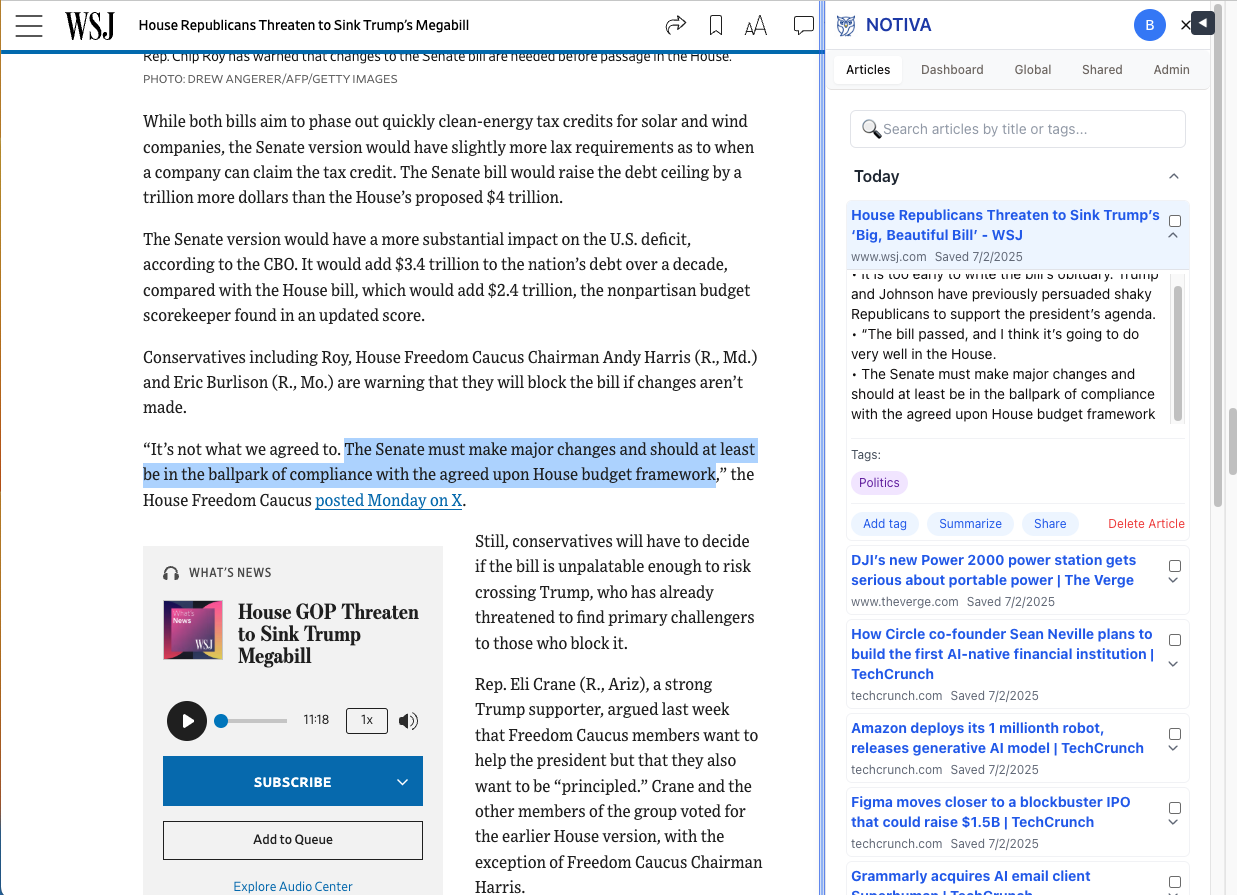Viewport: 1237px width, 895px height.
Task: Click the WSJ logo
Action: (90, 26)
